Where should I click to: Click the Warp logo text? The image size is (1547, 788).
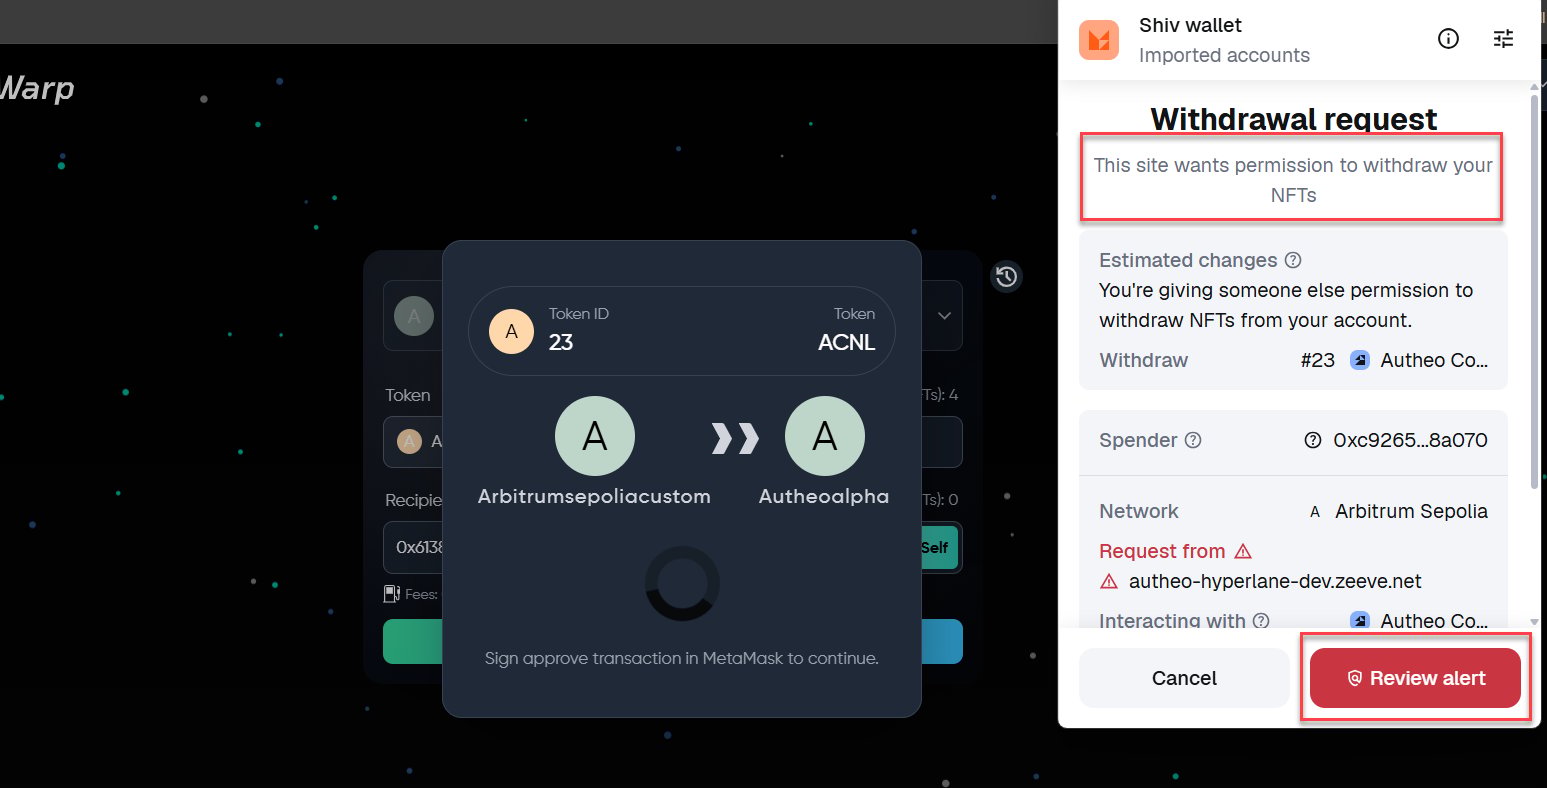point(37,88)
